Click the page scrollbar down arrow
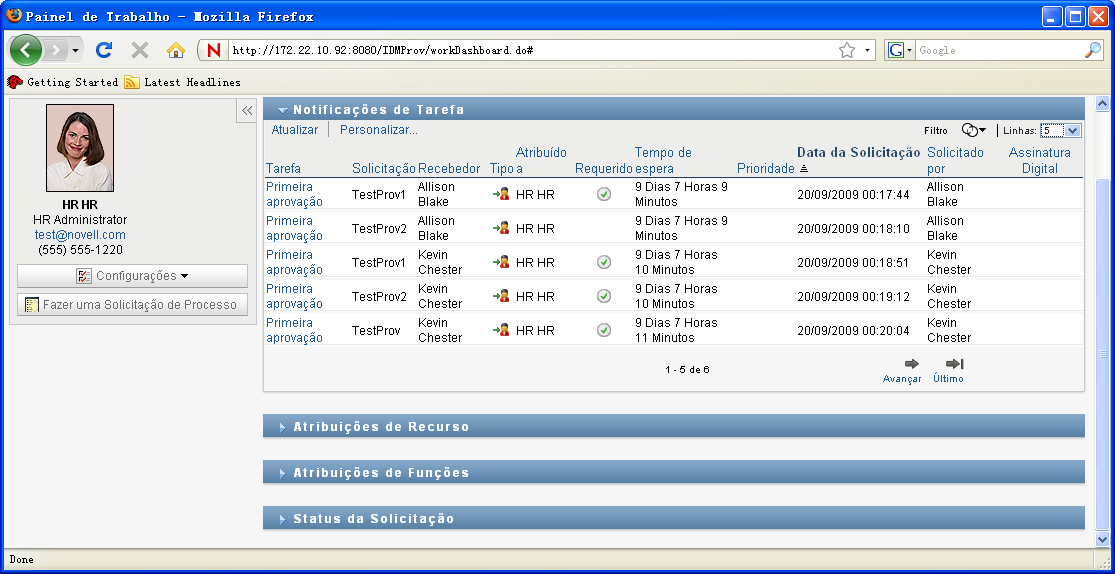The image size is (1115, 574). [x=1103, y=539]
